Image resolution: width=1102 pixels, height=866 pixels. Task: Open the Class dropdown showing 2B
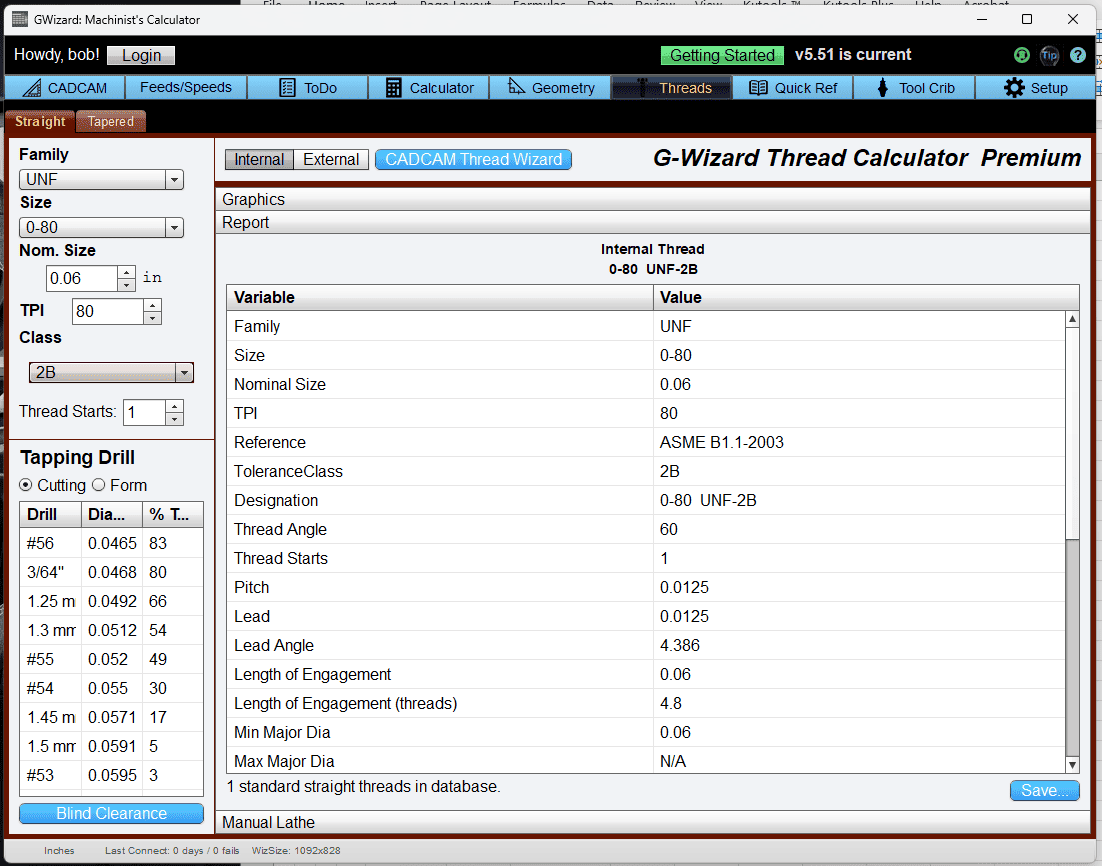tap(185, 373)
